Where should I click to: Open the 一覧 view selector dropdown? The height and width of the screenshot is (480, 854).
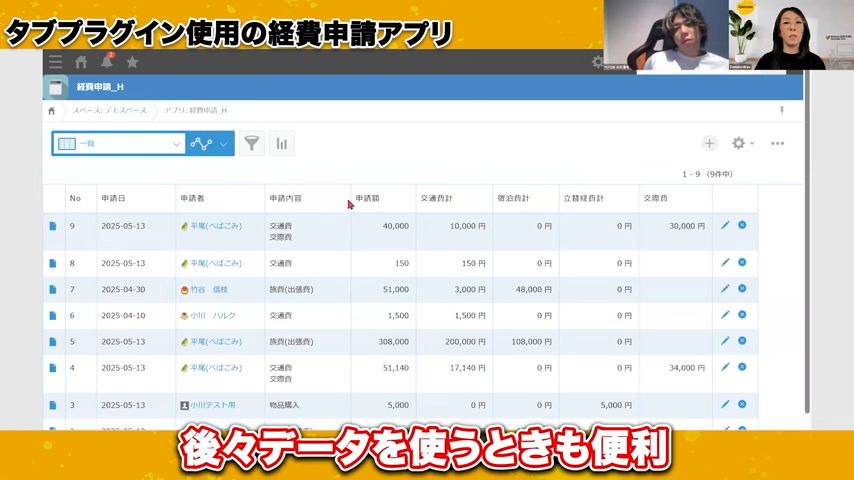pyautogui.click(x=118, y=143)
